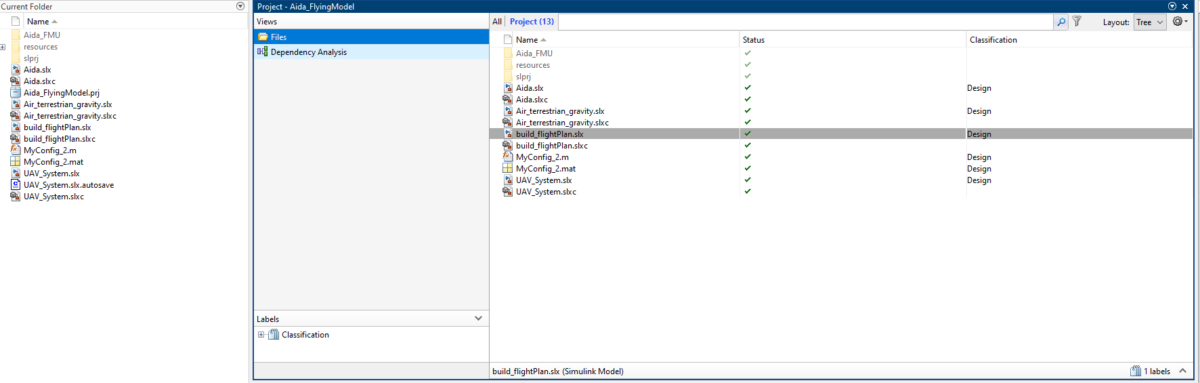This screenshot has width=1200, height=383.
Task: Switch to the Project (13) tab
Action: pos(531,21)
